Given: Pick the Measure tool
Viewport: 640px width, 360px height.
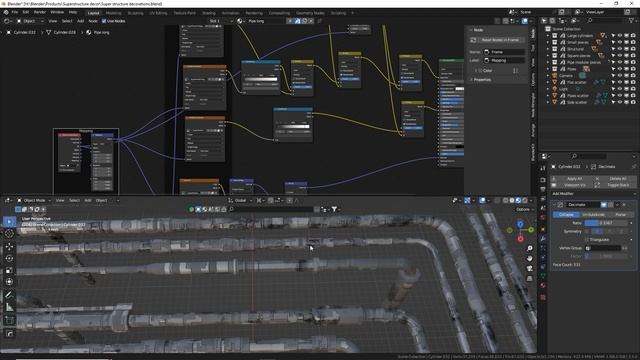Looking at the screenshot, I should click(9, 307).
